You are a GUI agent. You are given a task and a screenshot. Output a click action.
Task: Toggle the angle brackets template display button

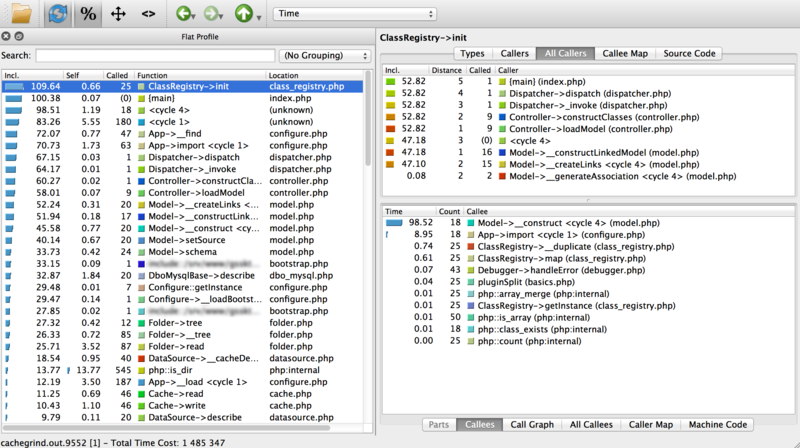point(148,13)
